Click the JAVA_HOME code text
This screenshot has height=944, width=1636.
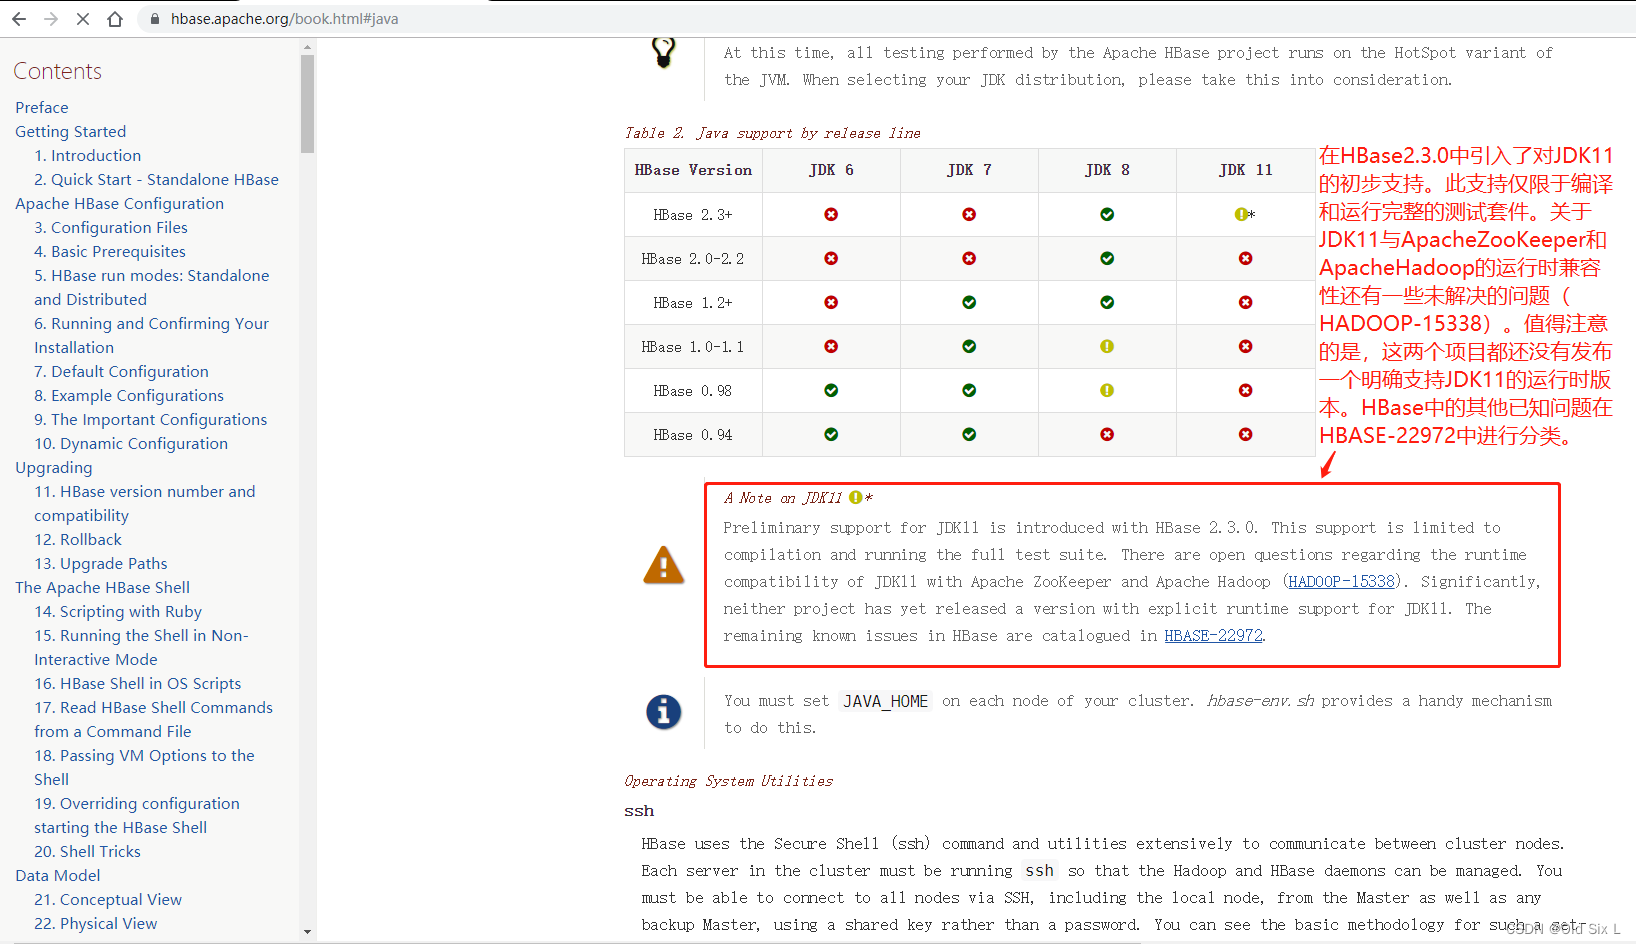point(886,701)
